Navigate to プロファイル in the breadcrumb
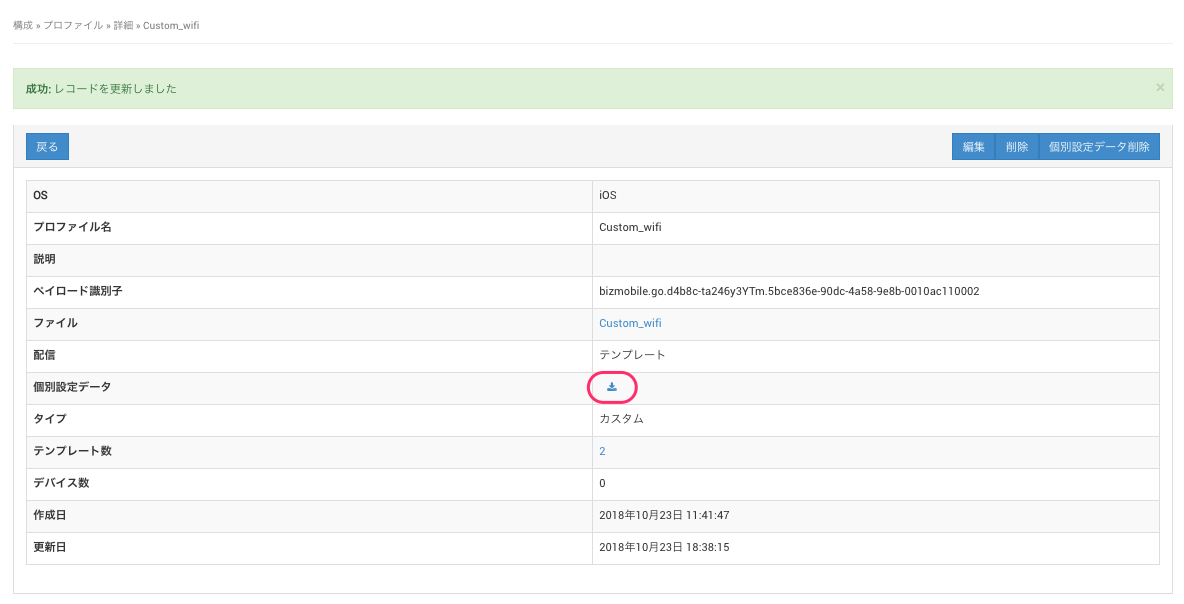 click(x=73, y=25)
